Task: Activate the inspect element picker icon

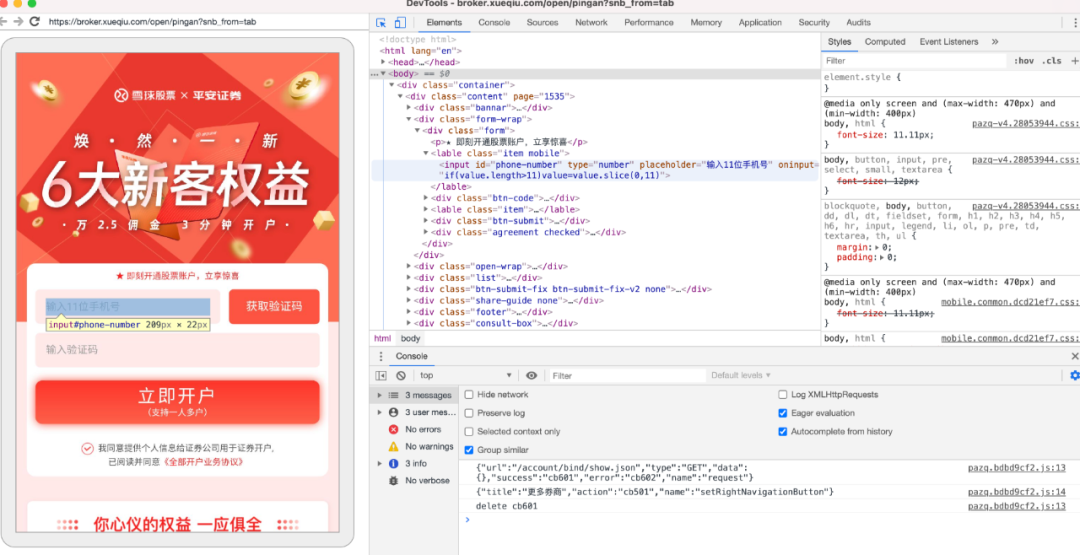Action: coord(380,23)
